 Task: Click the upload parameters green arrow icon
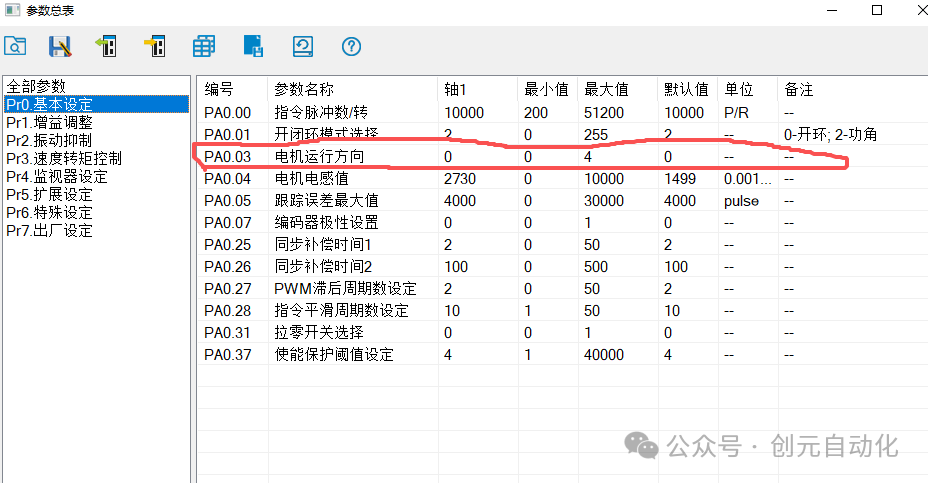tap(106, 46)
